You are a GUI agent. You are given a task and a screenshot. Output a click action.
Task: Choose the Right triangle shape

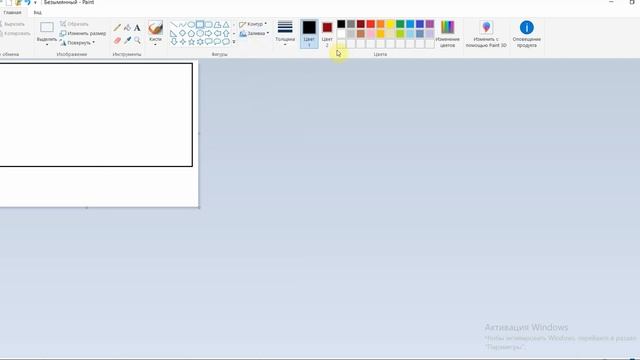174,33
